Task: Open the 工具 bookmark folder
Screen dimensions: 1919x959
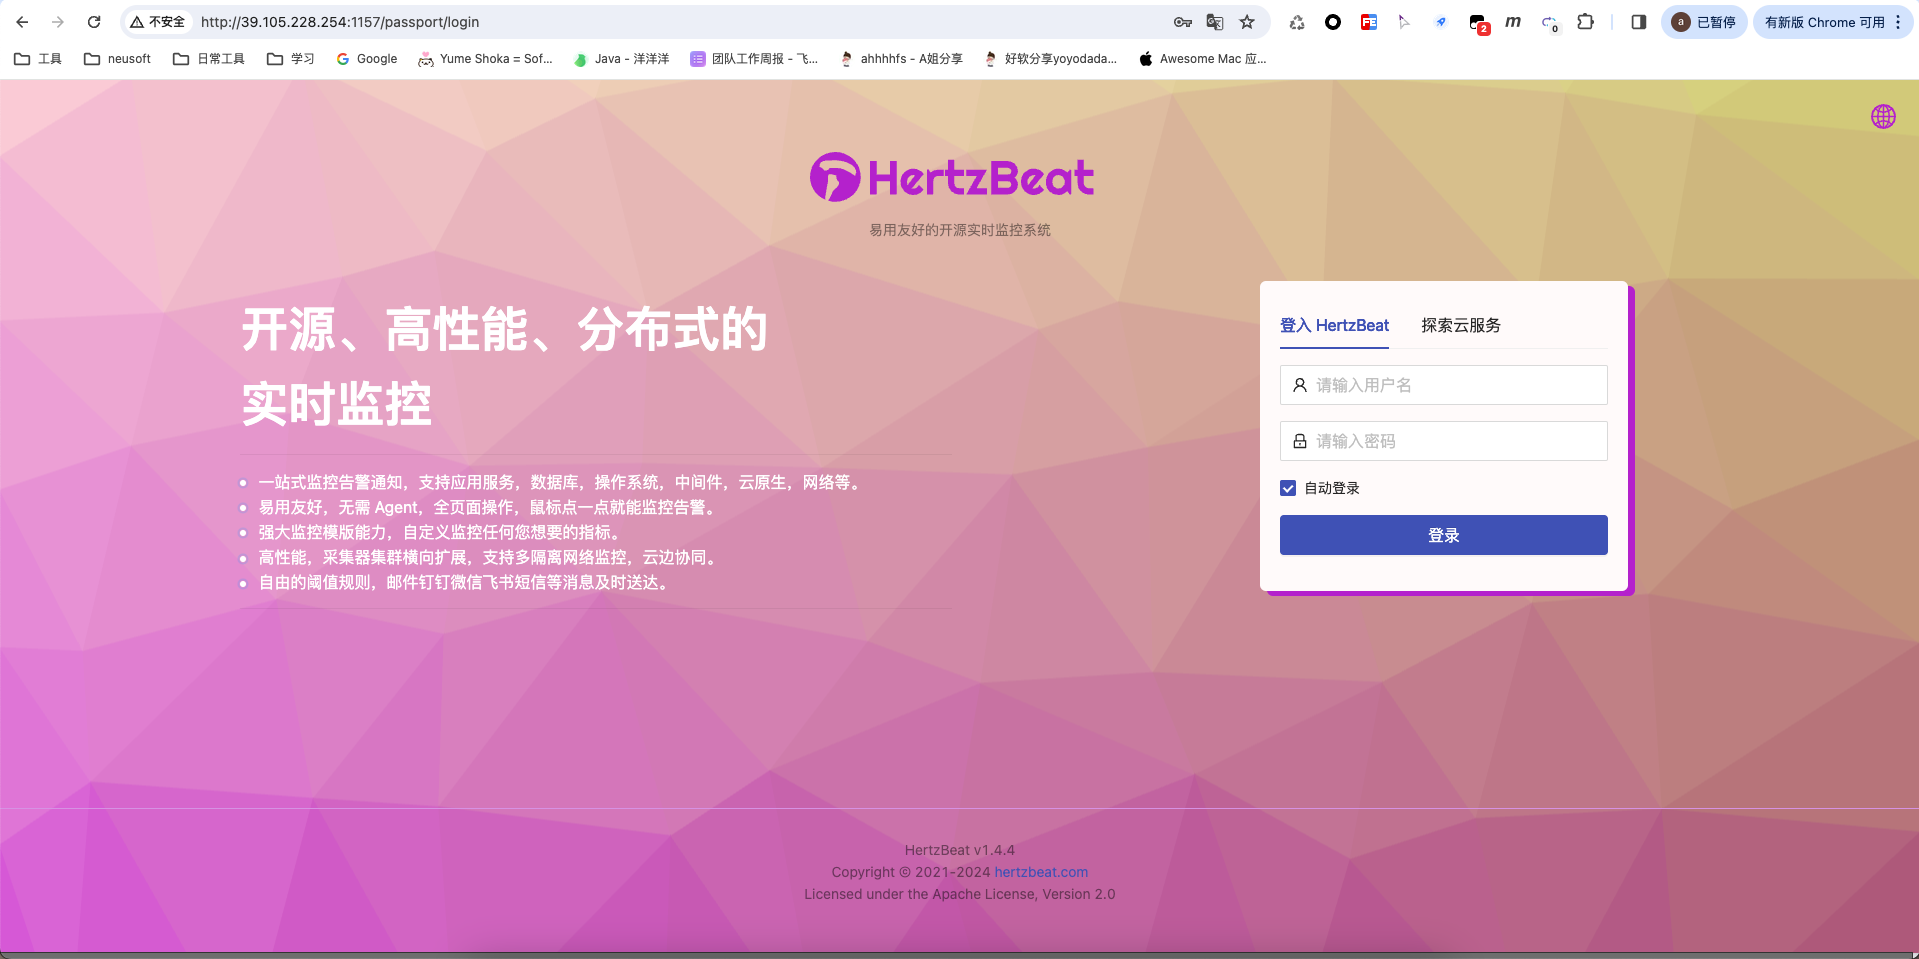Action: pyautogui.click(x=38, y=59)
